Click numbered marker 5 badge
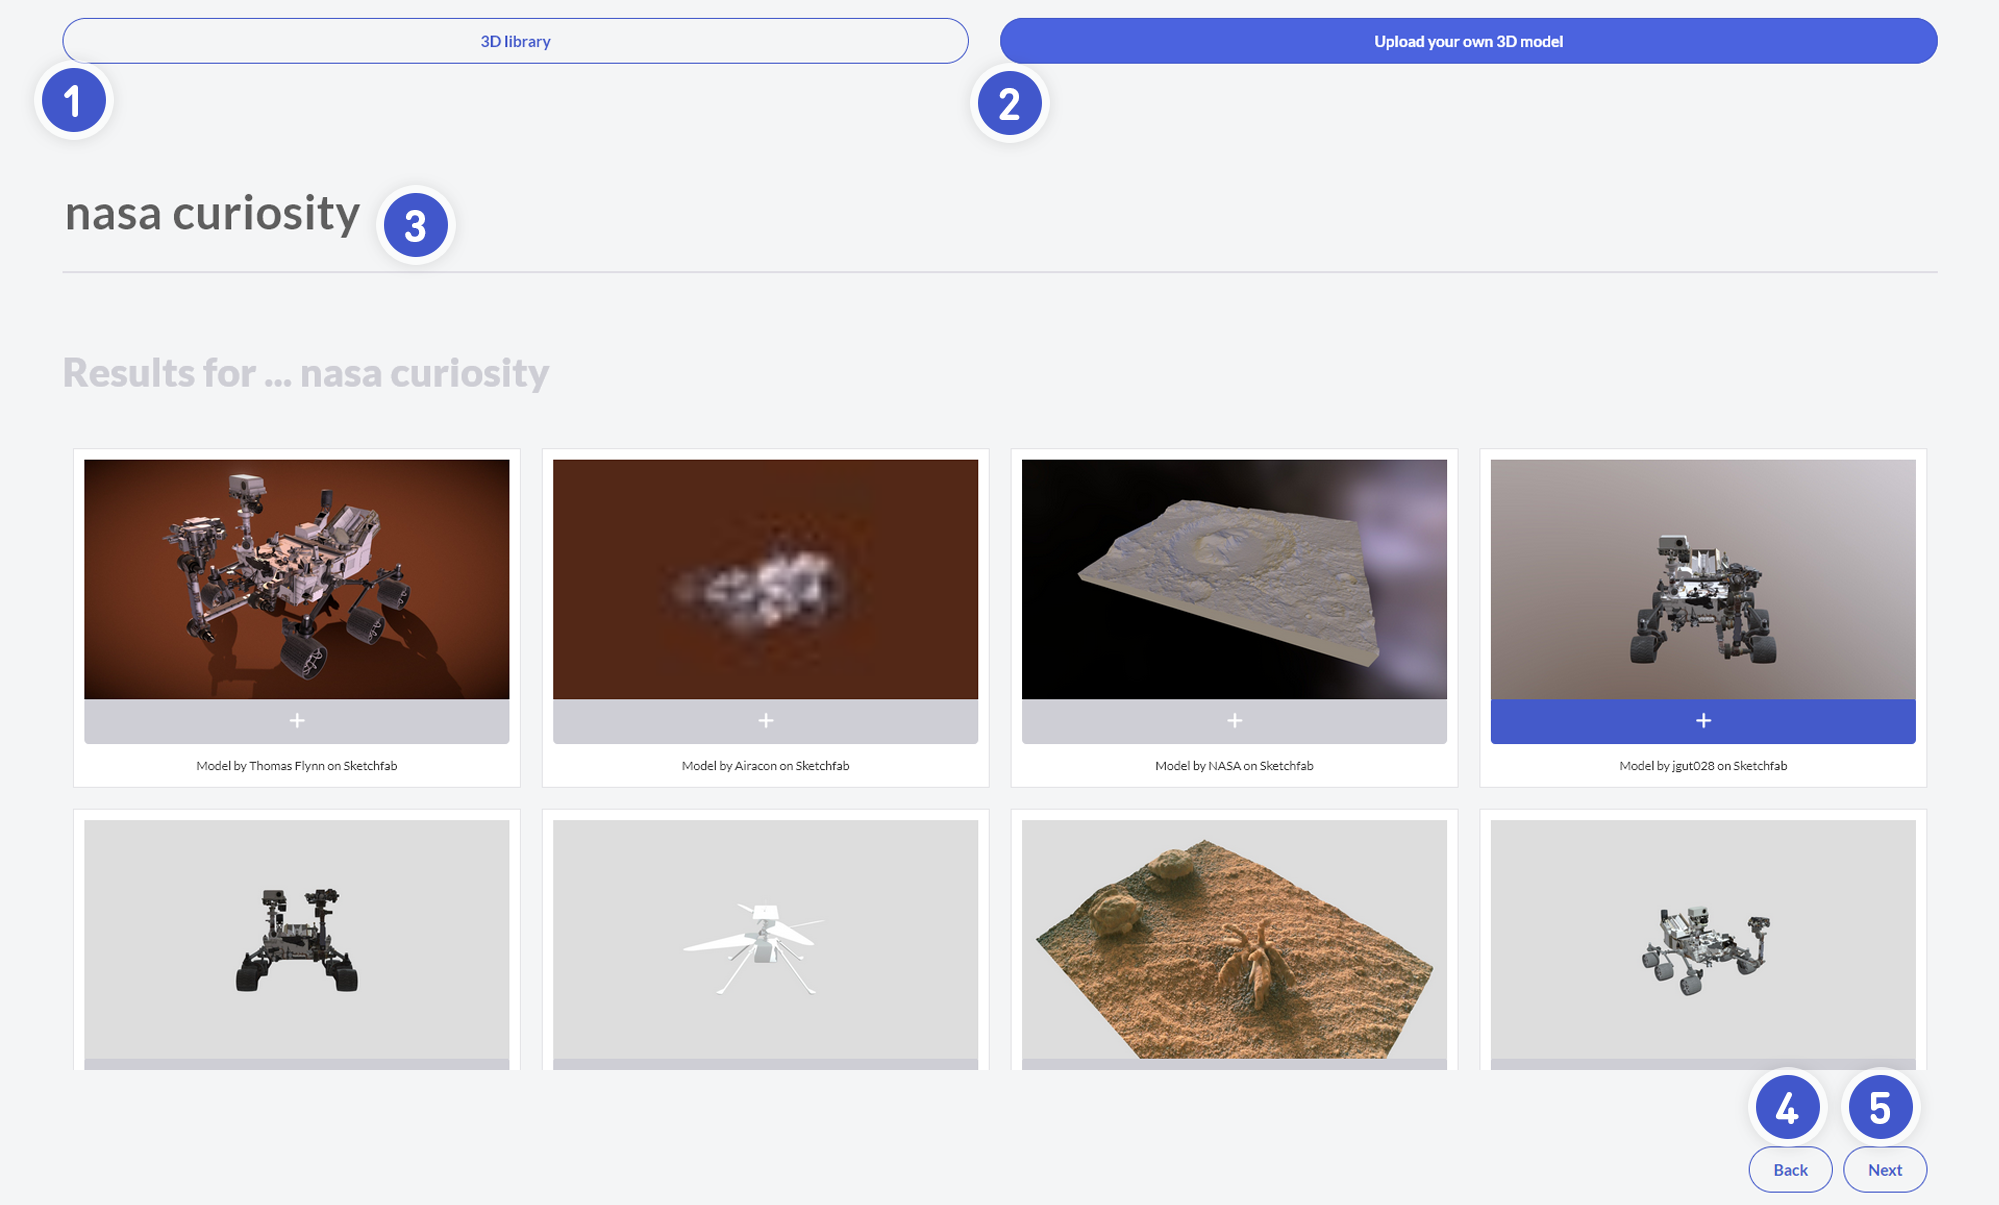Viewport: 1999px width, 1205px height. click(1880, 1108)
